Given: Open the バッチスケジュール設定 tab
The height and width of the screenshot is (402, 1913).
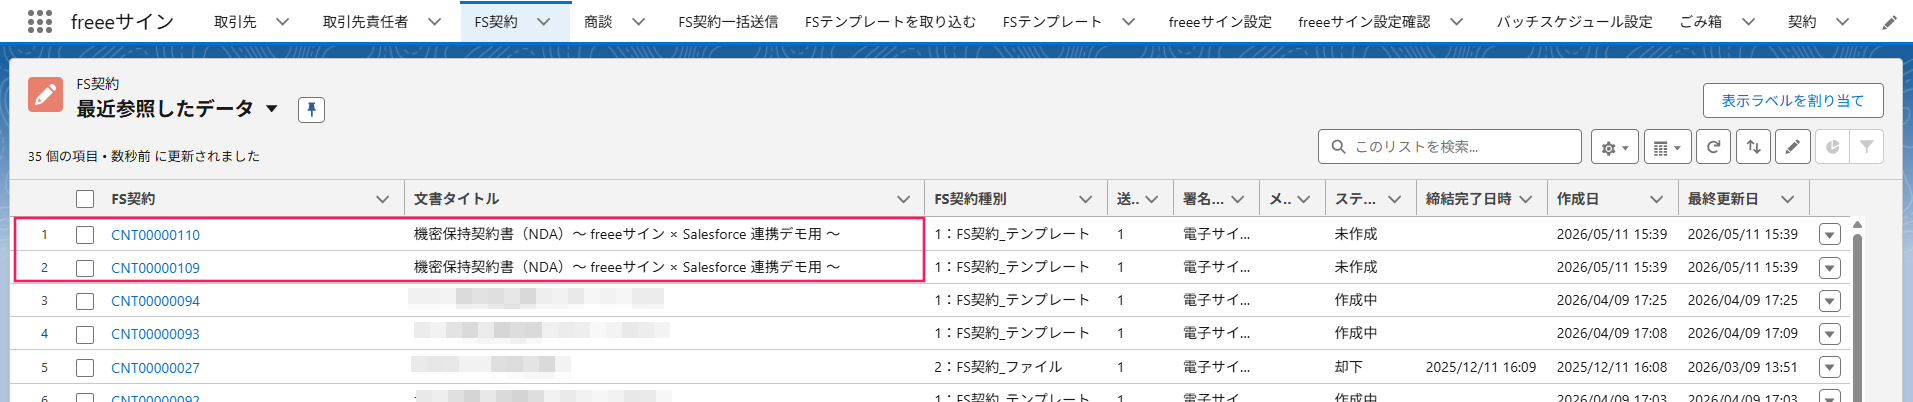Looking at the screenshot, I should coord(1574,22).
